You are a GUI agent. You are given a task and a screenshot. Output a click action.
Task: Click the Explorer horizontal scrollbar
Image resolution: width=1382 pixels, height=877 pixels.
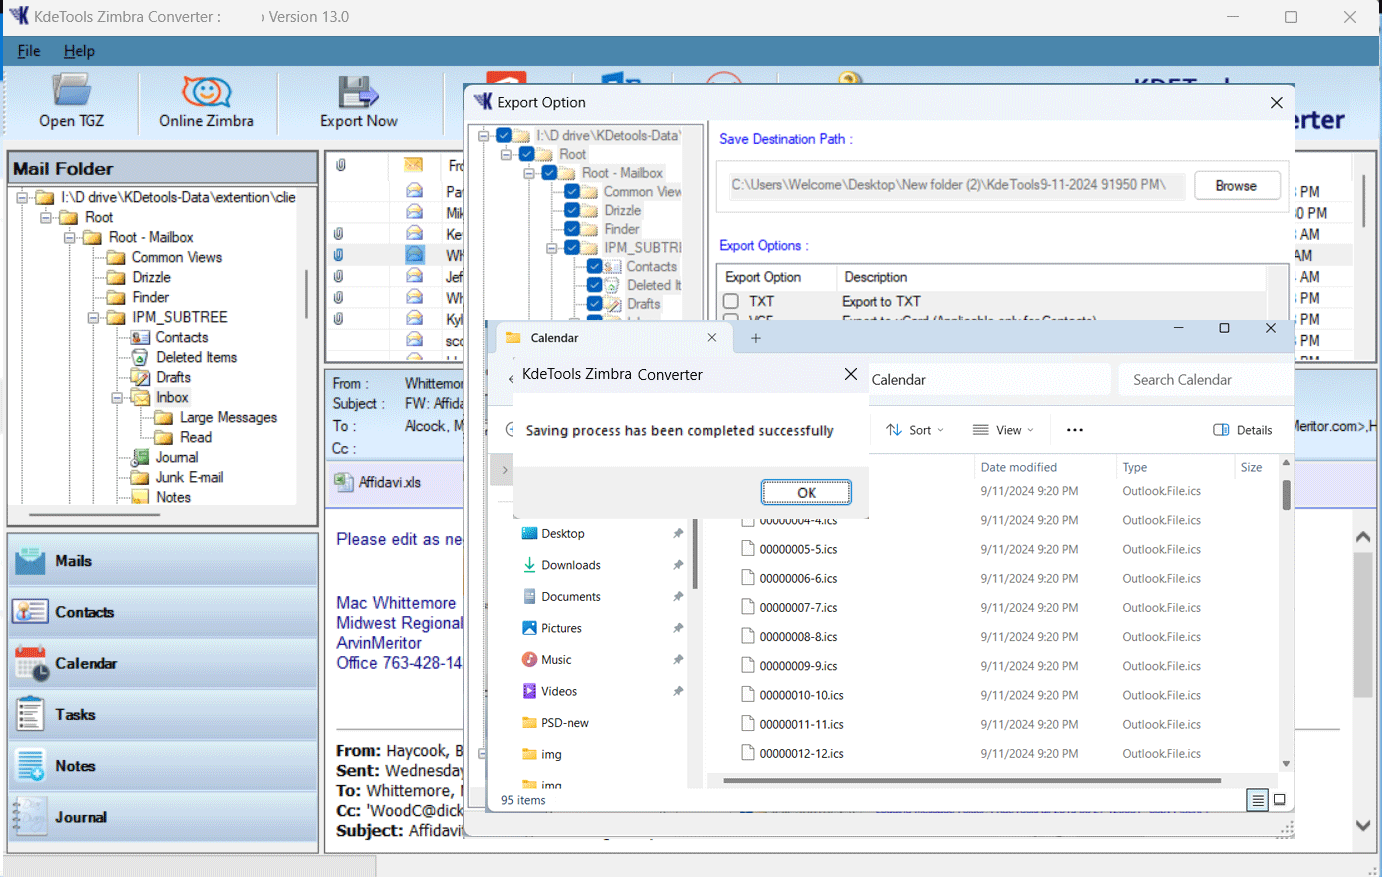pos(971,780)
